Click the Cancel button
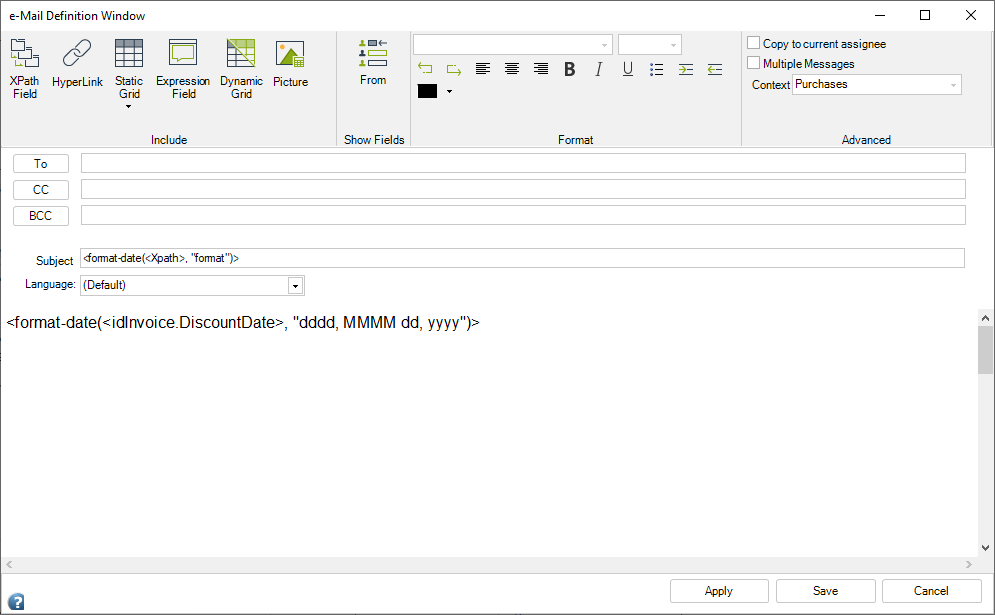 tap(931, 591)
